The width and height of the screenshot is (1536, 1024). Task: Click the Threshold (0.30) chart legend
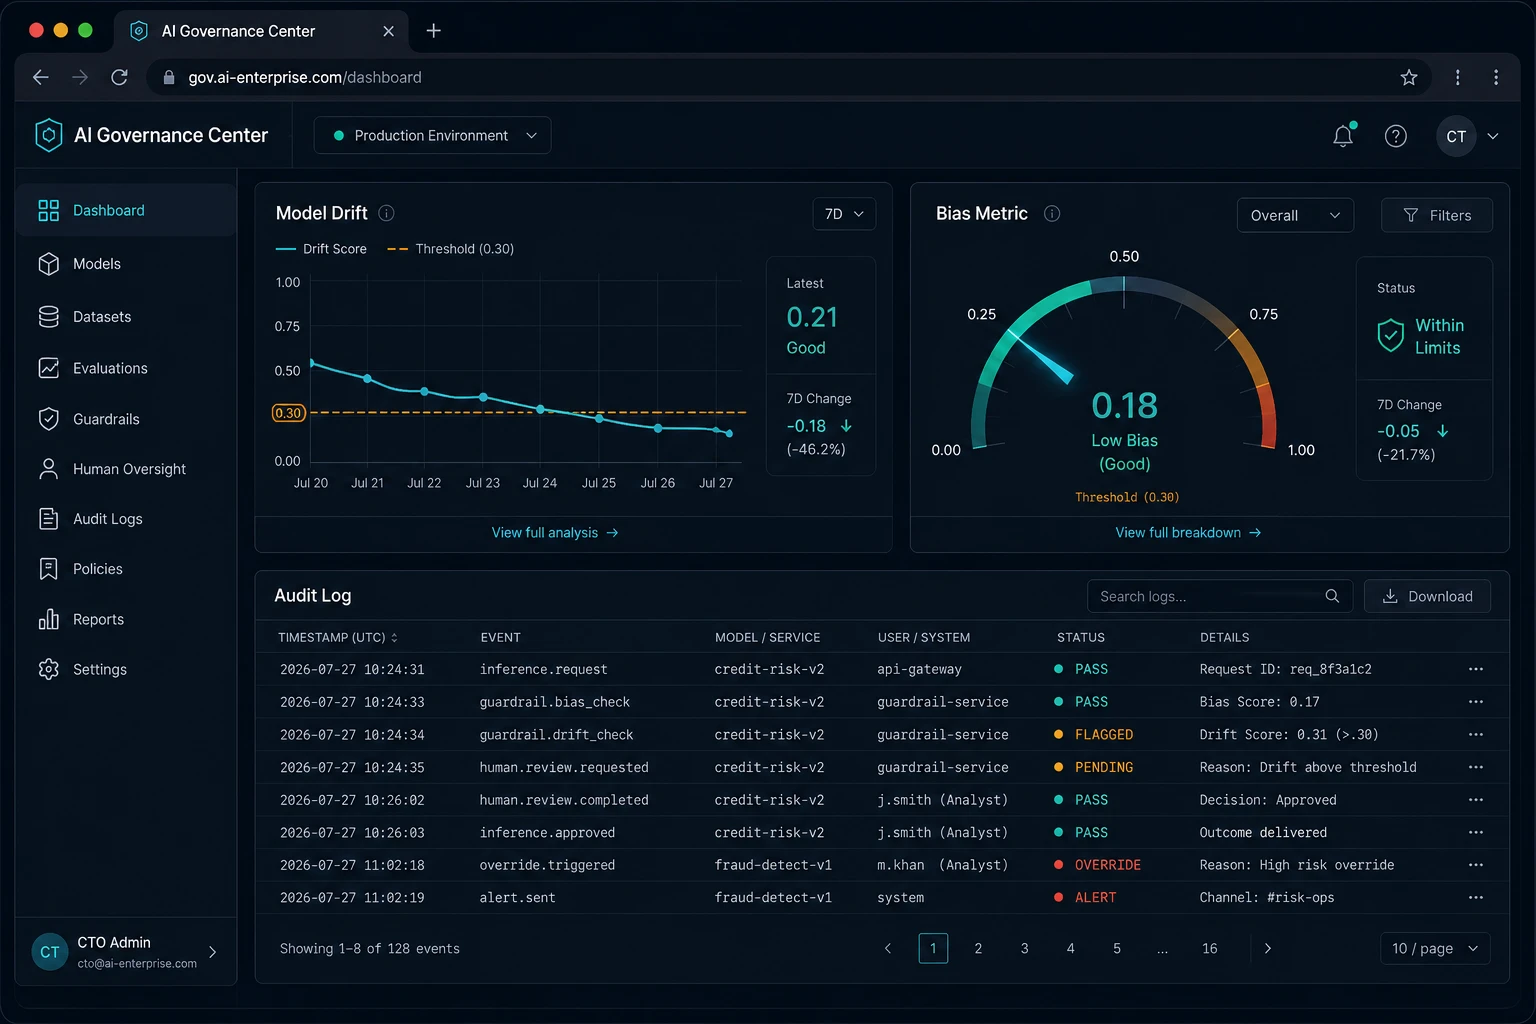[451, 249]
